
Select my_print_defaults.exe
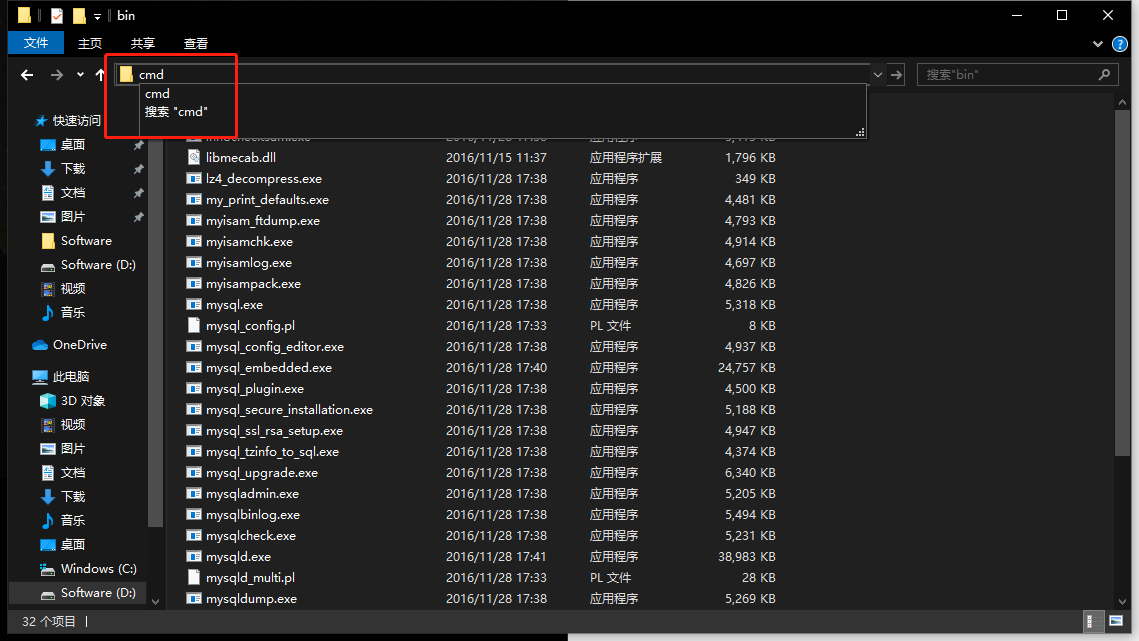coord(267,199)
